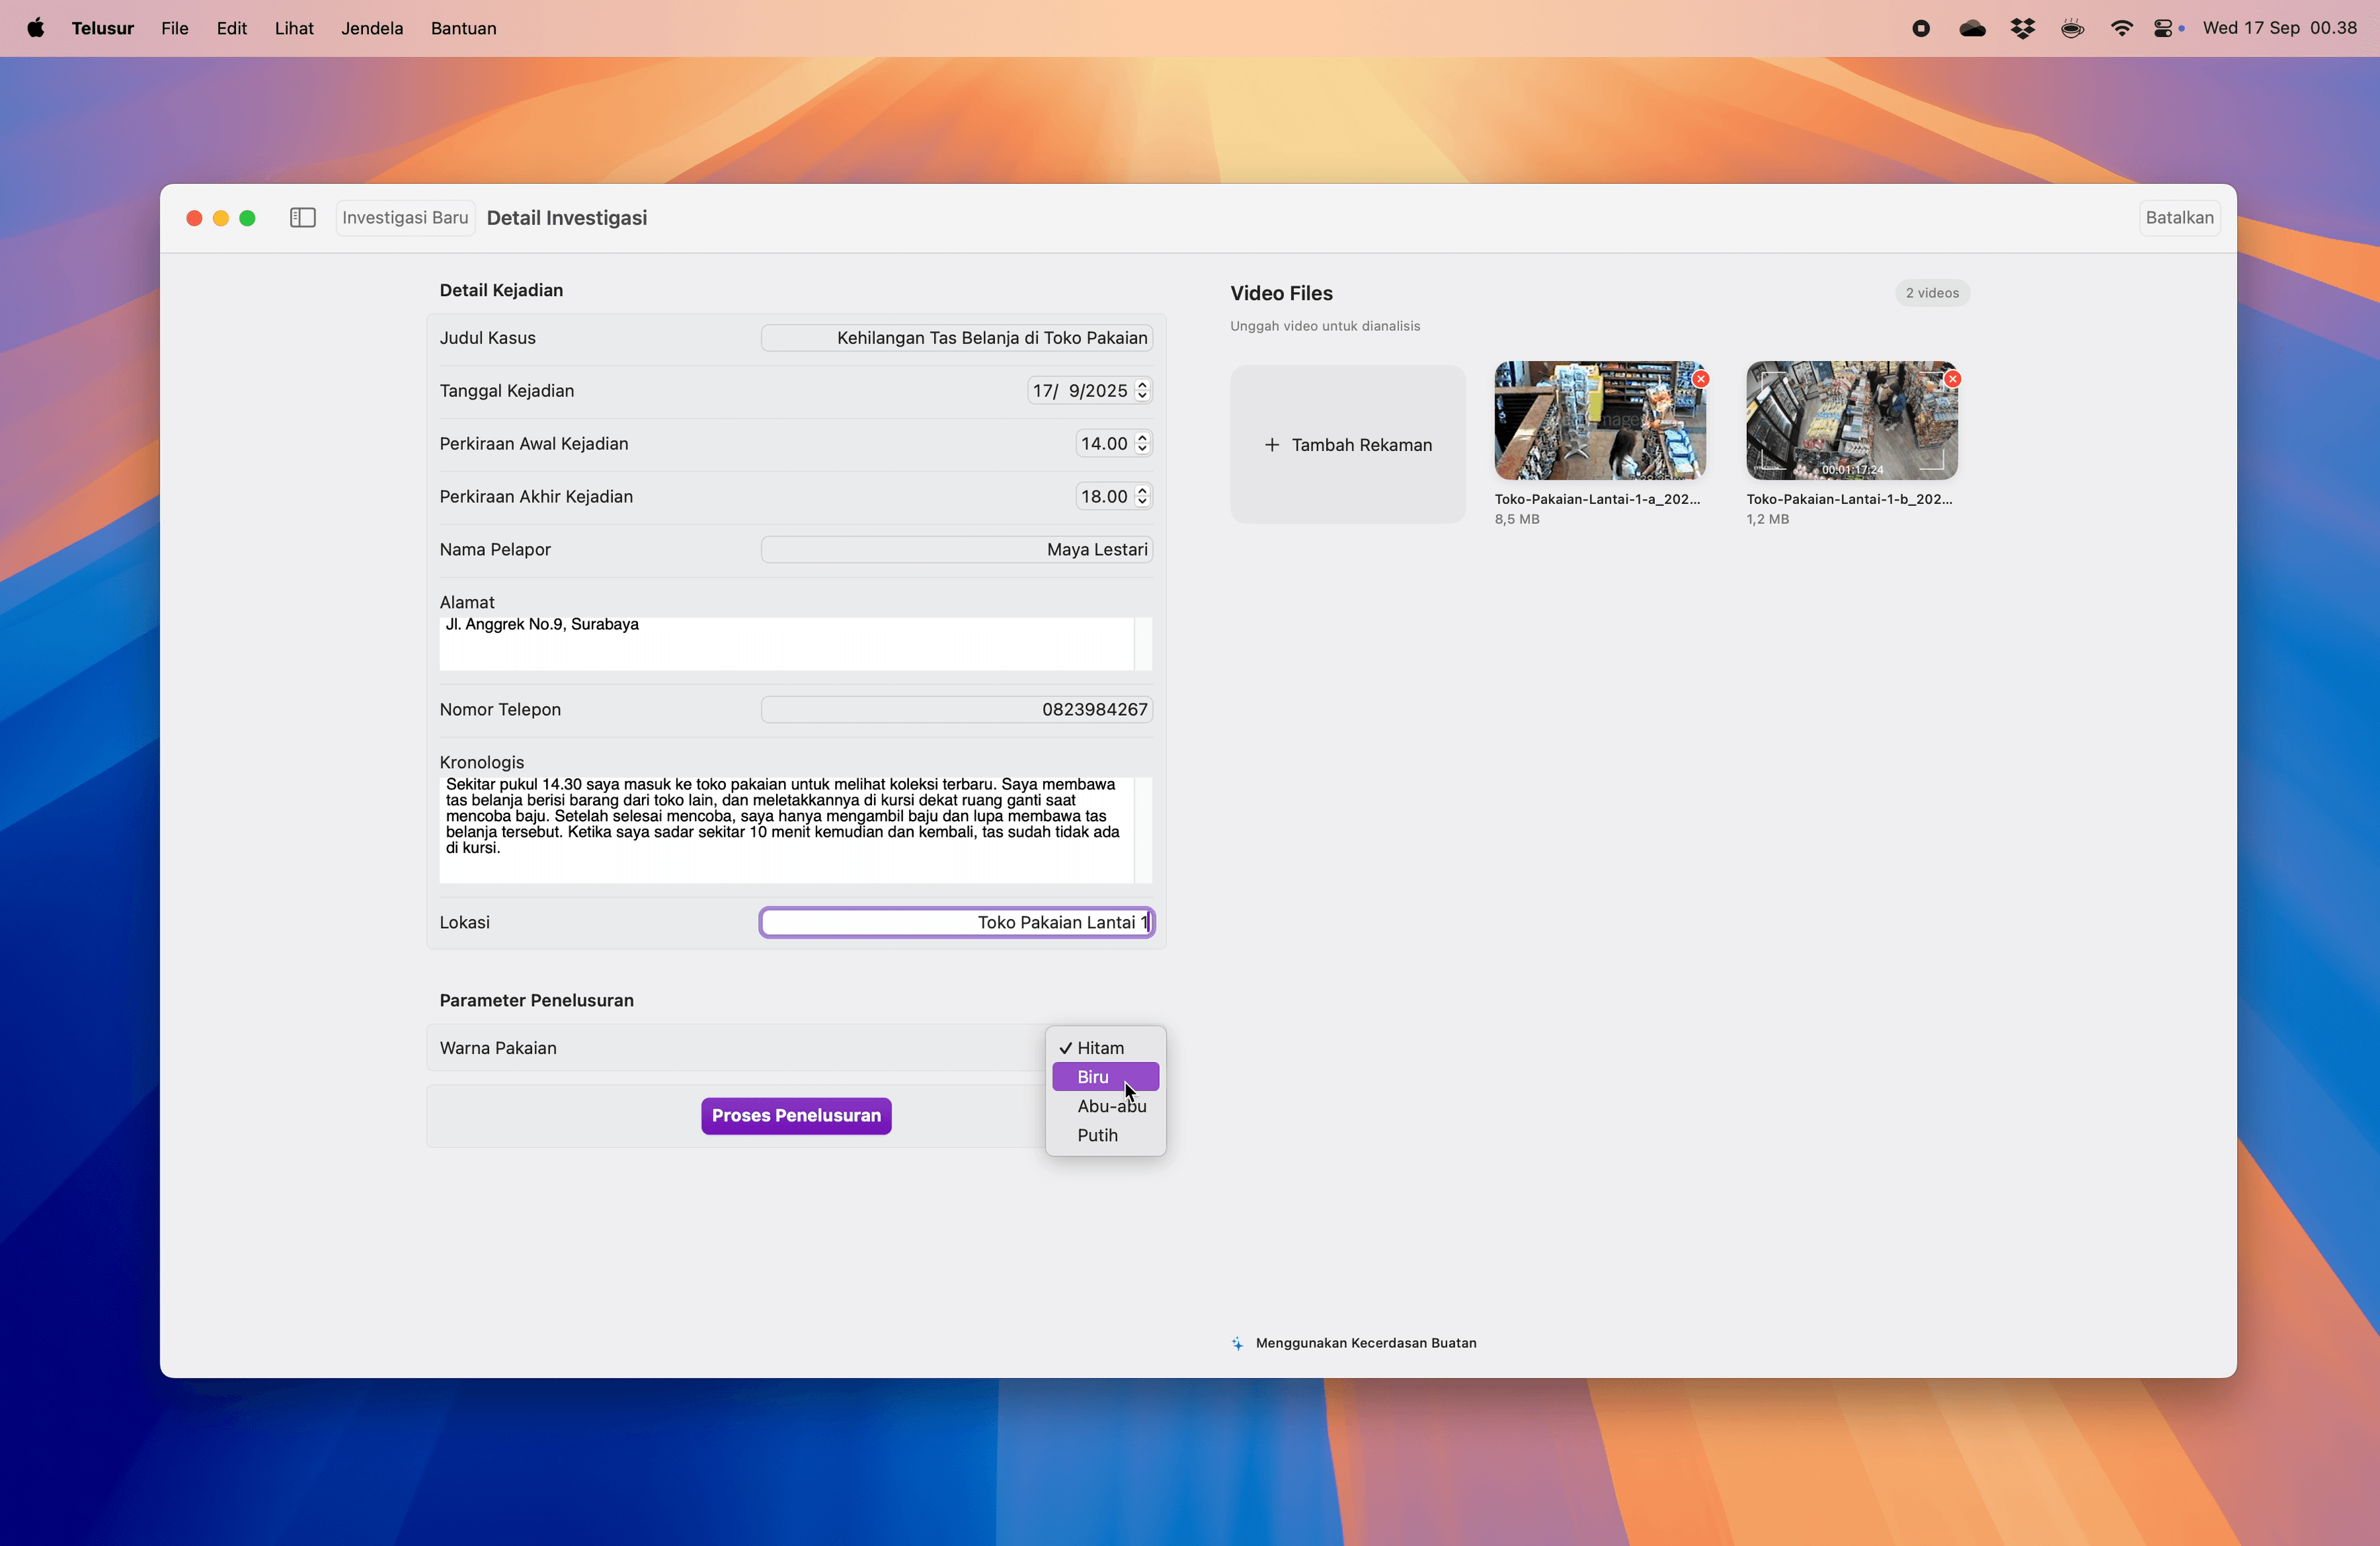
Task: Click the Nama Pelapor text field
Action: point(957,550)
